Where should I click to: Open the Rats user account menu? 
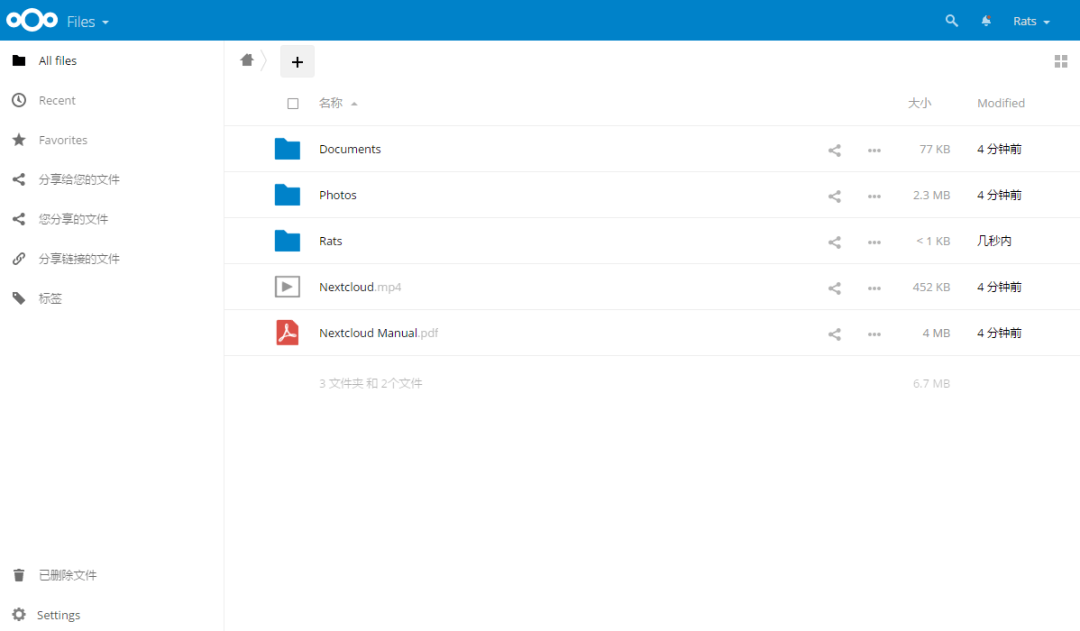pos(1031,20)
